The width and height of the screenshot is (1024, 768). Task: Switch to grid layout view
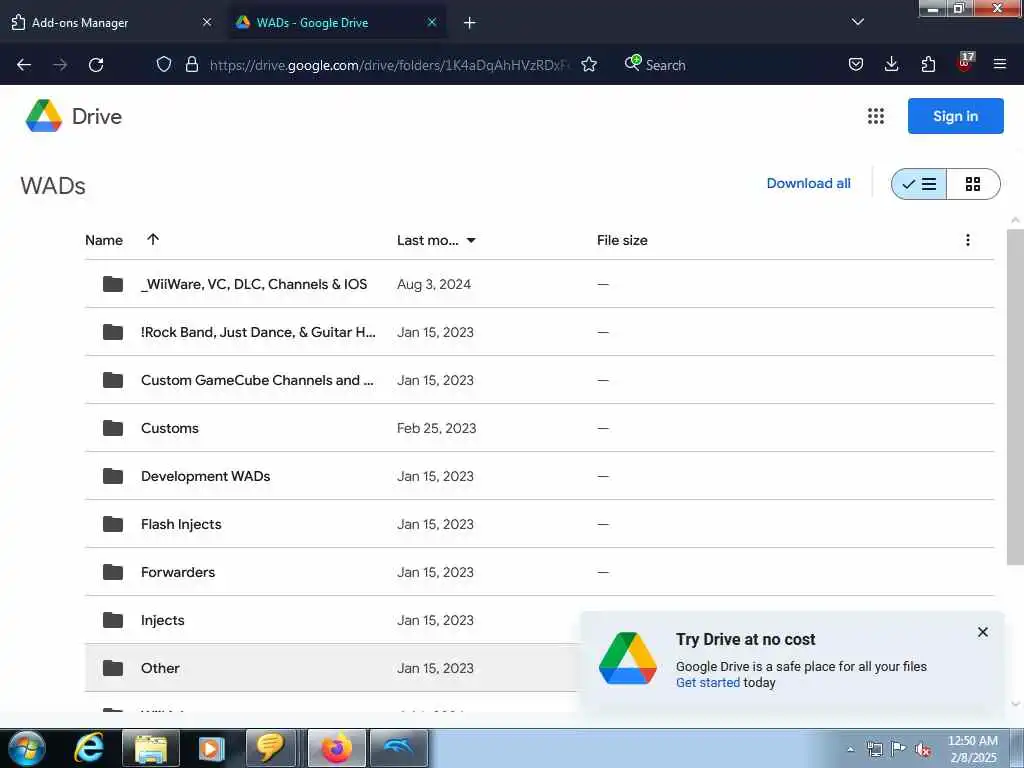coord(973,184)
